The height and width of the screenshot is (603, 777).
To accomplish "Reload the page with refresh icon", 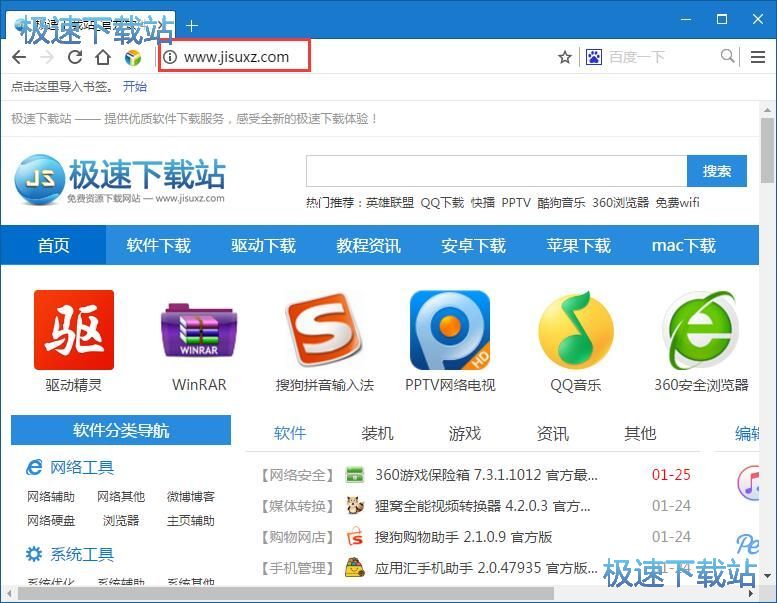I will (x=75, y=57).
